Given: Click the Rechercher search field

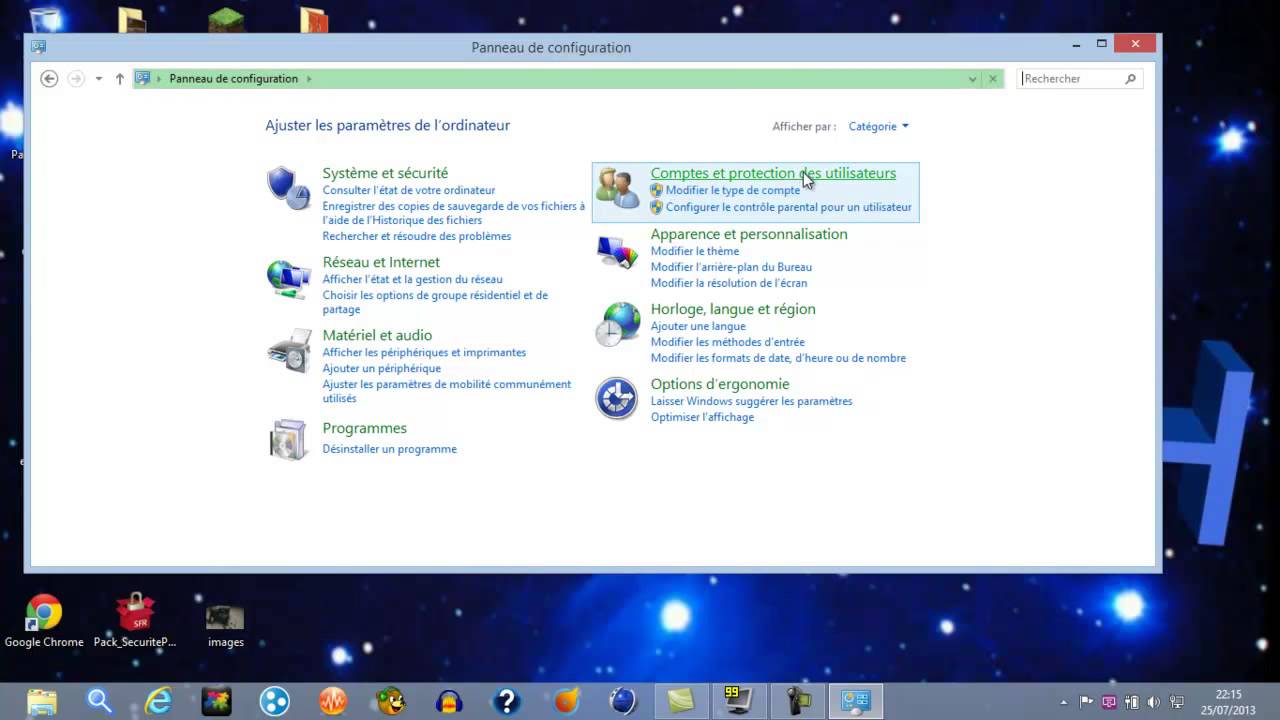Looking at the screenshot, I should click(1080, 78).
